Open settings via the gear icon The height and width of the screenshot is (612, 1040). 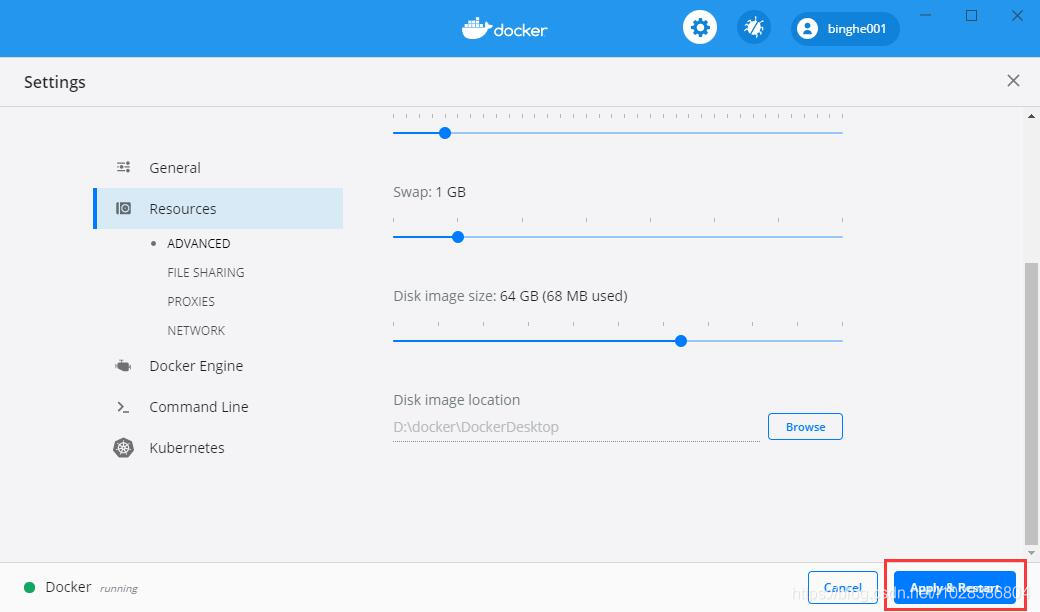point(700,28)
